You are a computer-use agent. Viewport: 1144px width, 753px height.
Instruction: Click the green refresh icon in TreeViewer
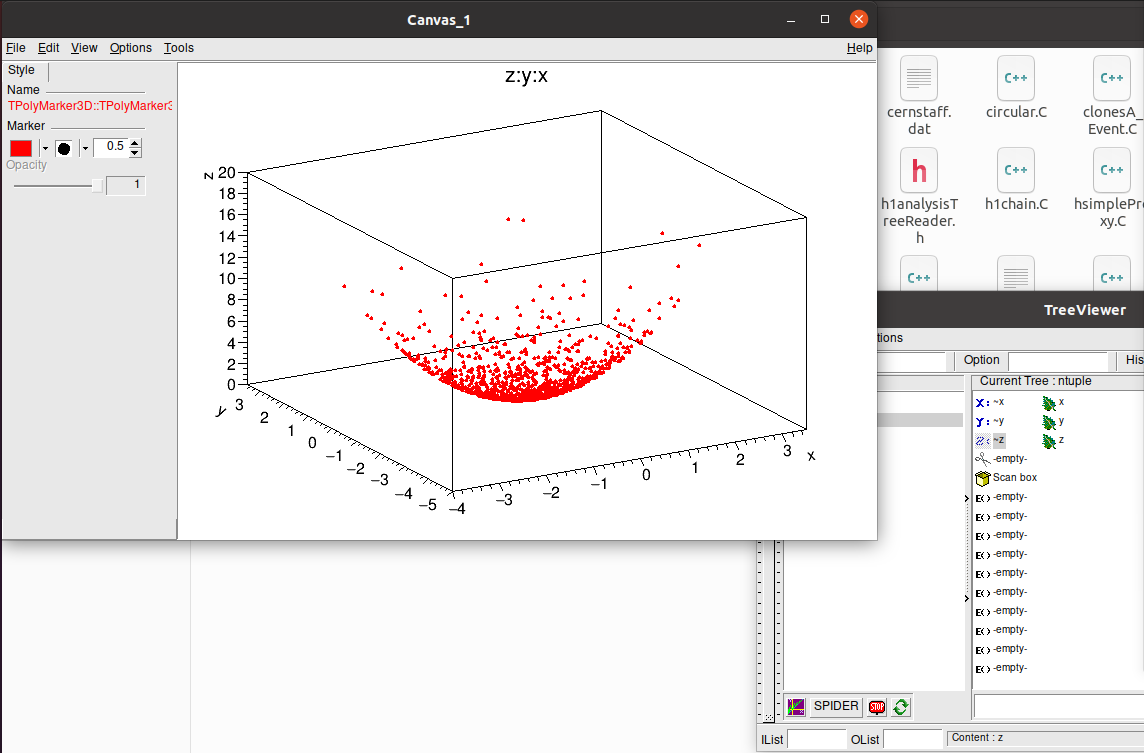coord(901,706)
